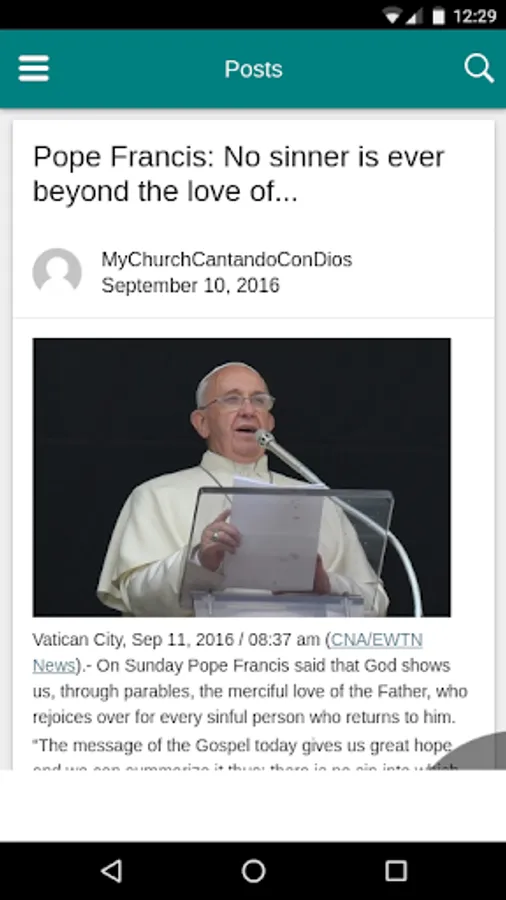This screenshot has width=506, height=900.
Task: Tap the 12:29 clock in status bar
Action: coord(474,16)
